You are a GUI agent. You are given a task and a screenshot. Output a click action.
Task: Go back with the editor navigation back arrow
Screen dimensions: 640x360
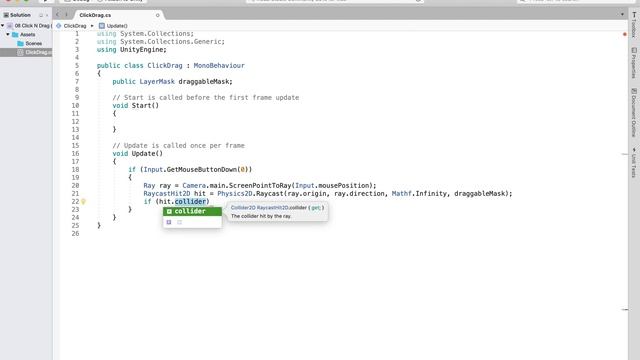coord(58,15)
